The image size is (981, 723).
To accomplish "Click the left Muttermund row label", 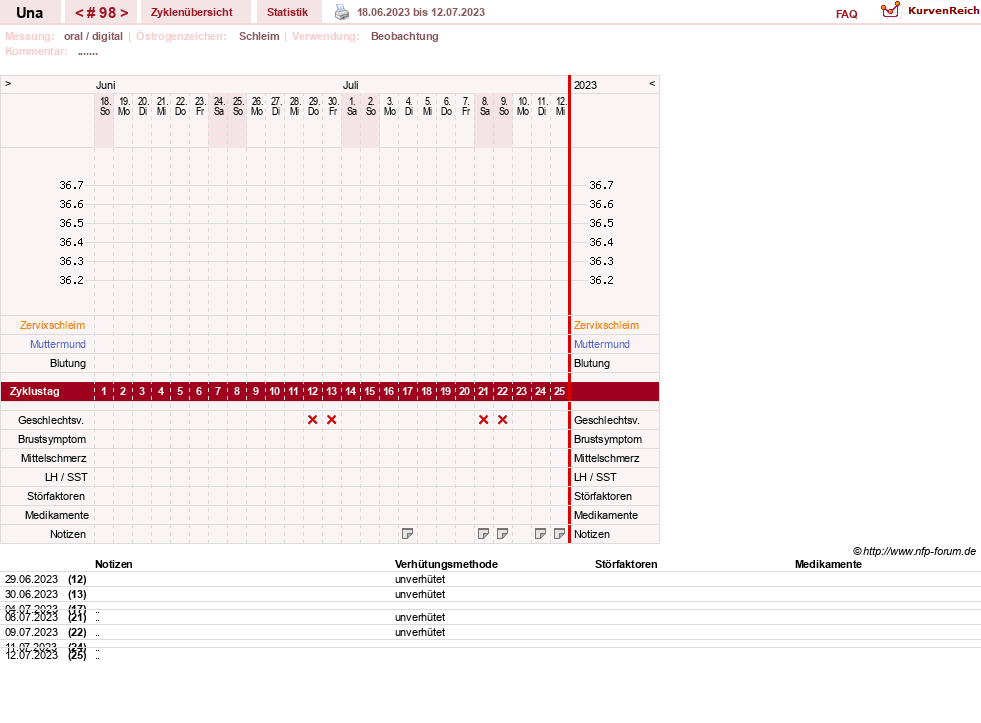I will click(x=58, y=344).
